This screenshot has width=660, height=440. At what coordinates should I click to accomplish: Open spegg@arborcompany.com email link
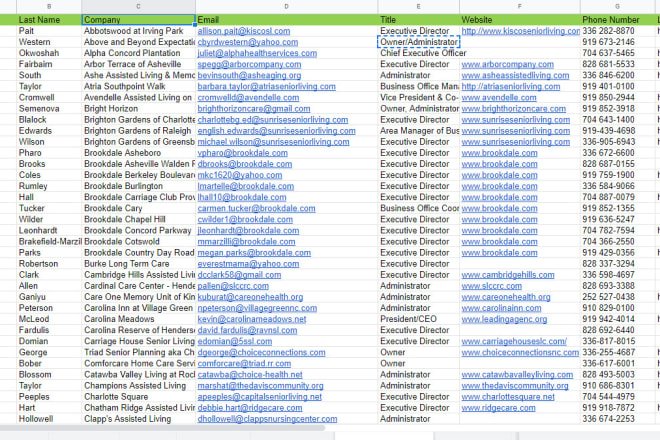[x=249, y=64]
